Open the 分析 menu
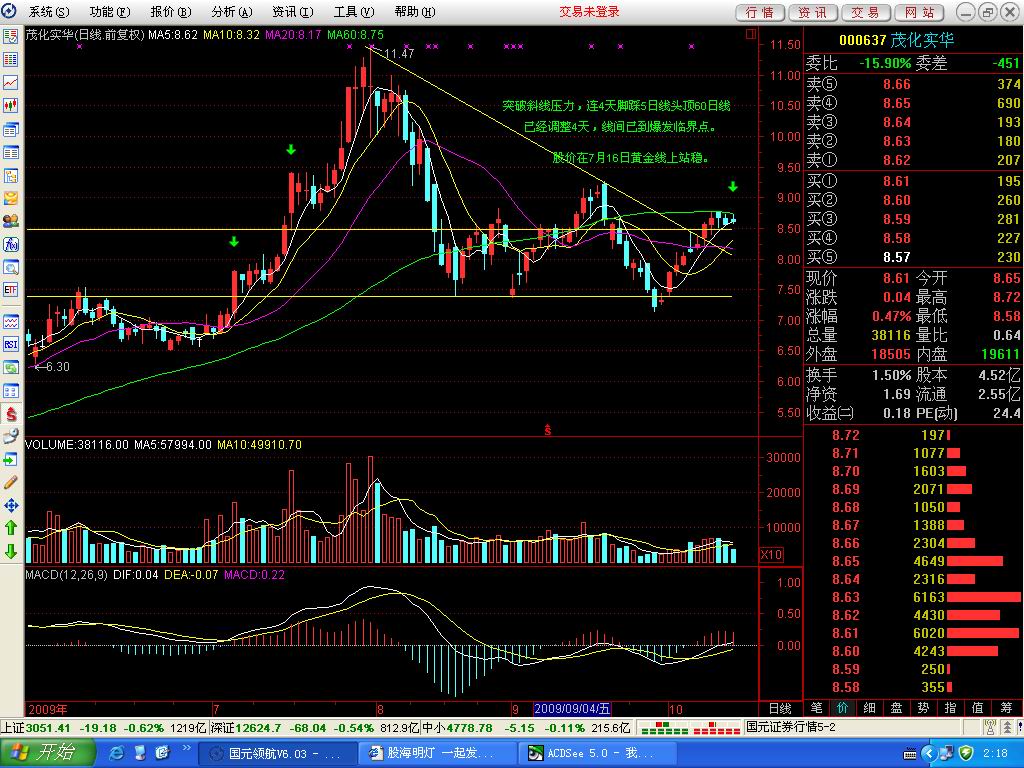This screenshot has height=768, width=1024. 231,12
